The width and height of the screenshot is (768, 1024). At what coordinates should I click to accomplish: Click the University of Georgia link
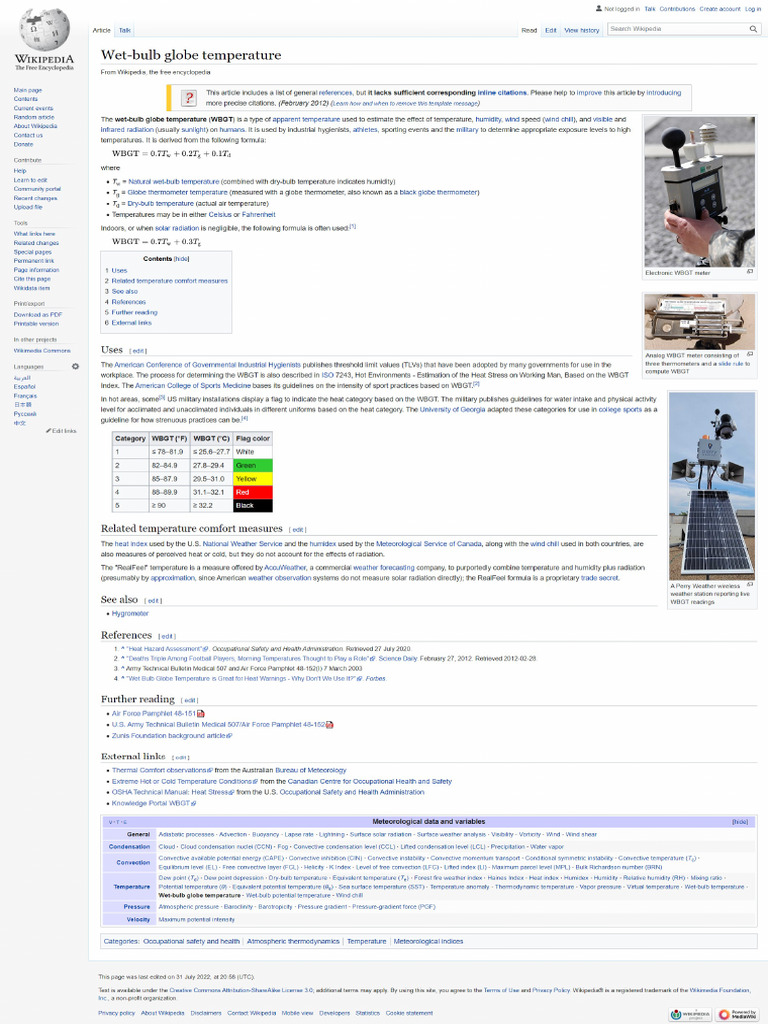click(x=452, y=409)
